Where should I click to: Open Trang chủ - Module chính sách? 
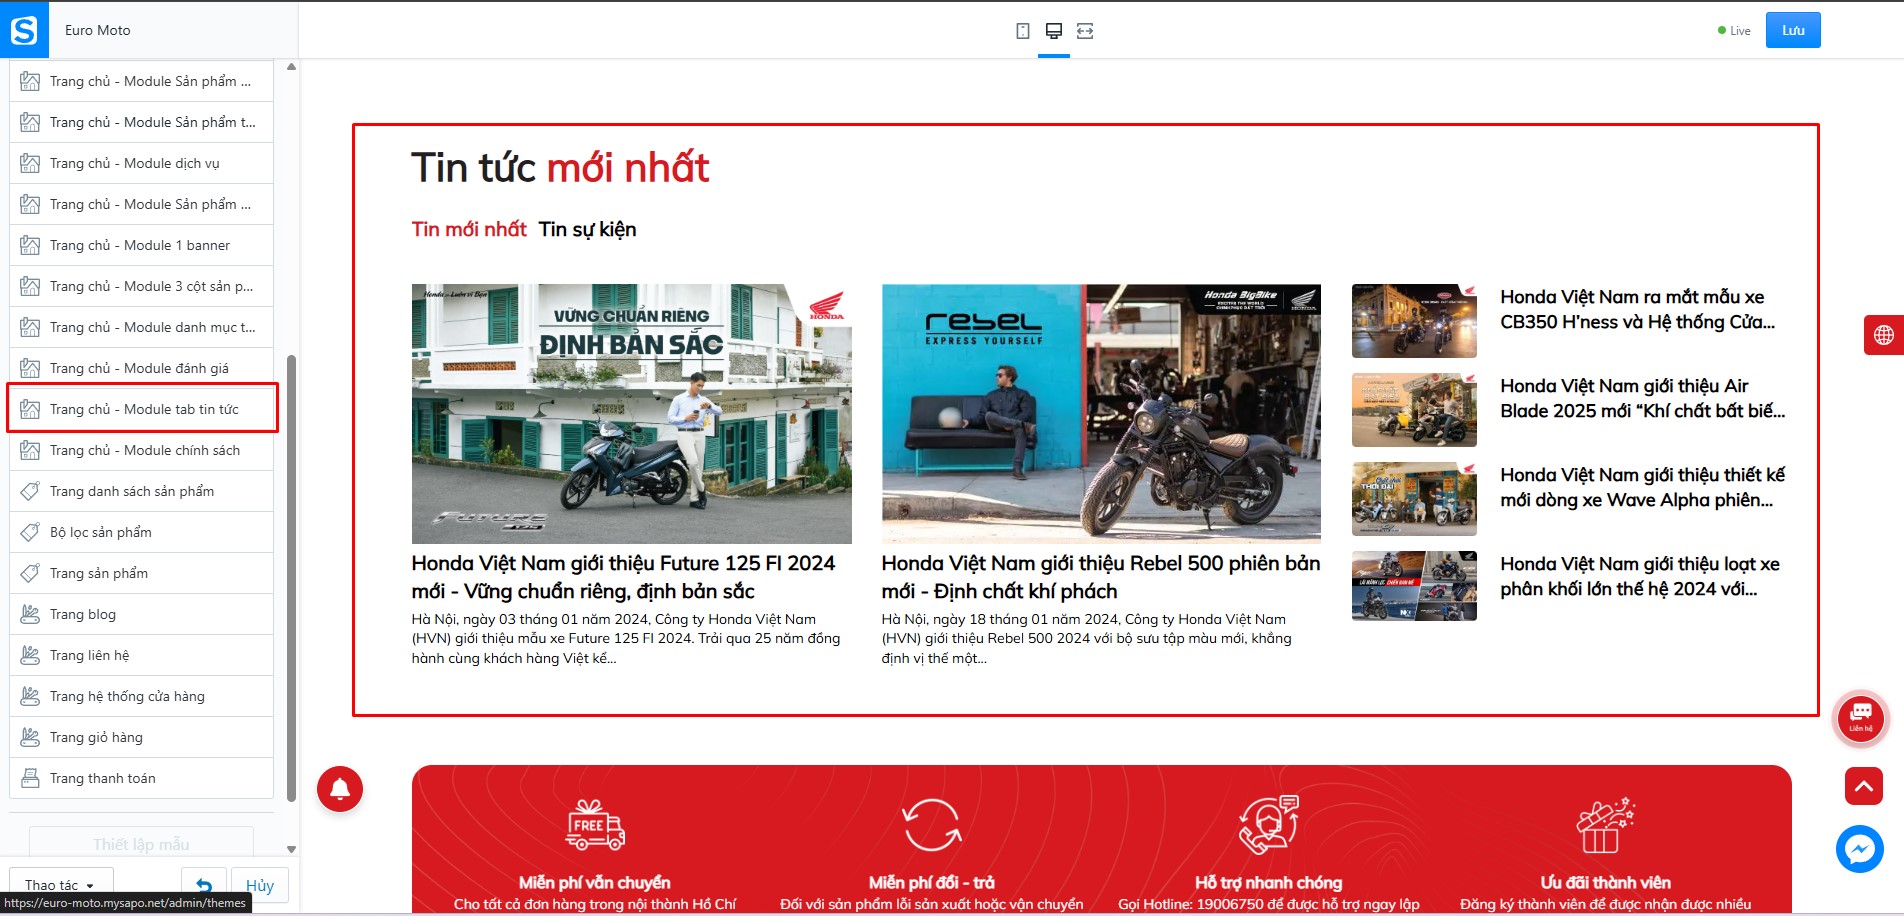(141, 450)
